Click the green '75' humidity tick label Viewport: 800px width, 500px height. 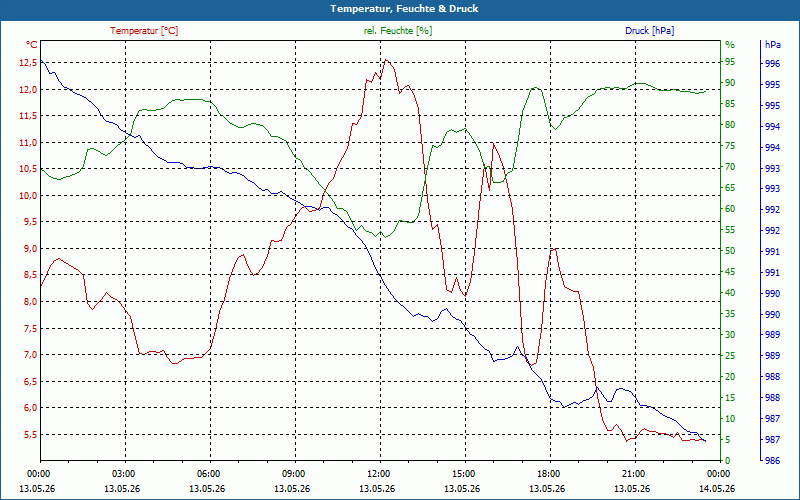coord(730,146)
